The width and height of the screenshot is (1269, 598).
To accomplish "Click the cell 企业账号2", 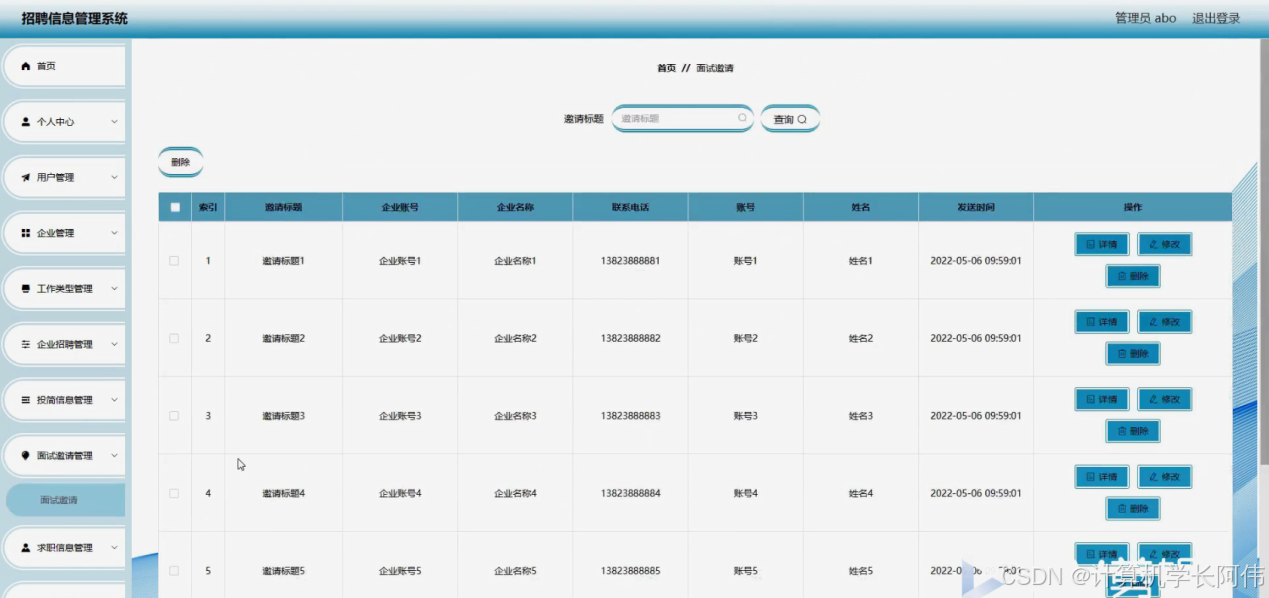I will click(x=400, y=338).
